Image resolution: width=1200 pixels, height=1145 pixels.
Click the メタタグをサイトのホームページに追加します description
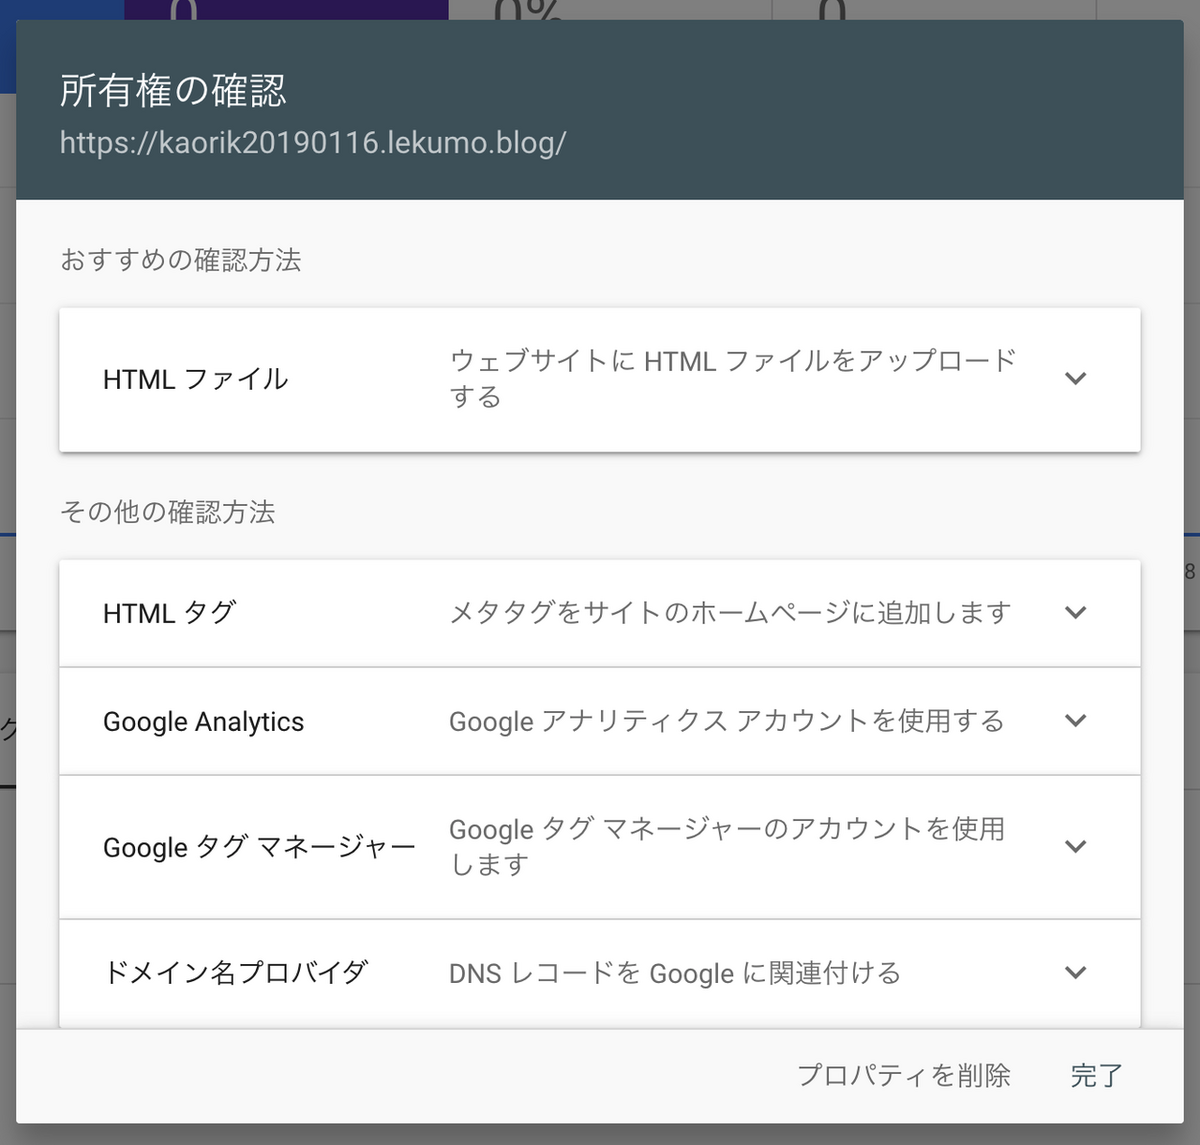pos(730,612)
